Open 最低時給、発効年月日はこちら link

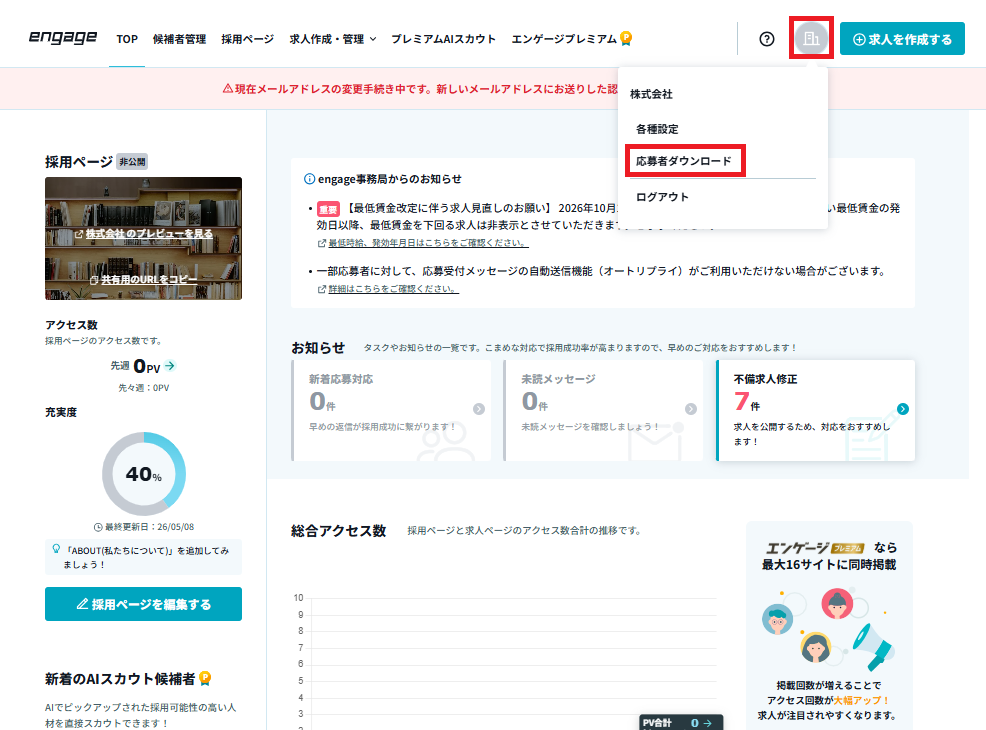coord(423,243)
